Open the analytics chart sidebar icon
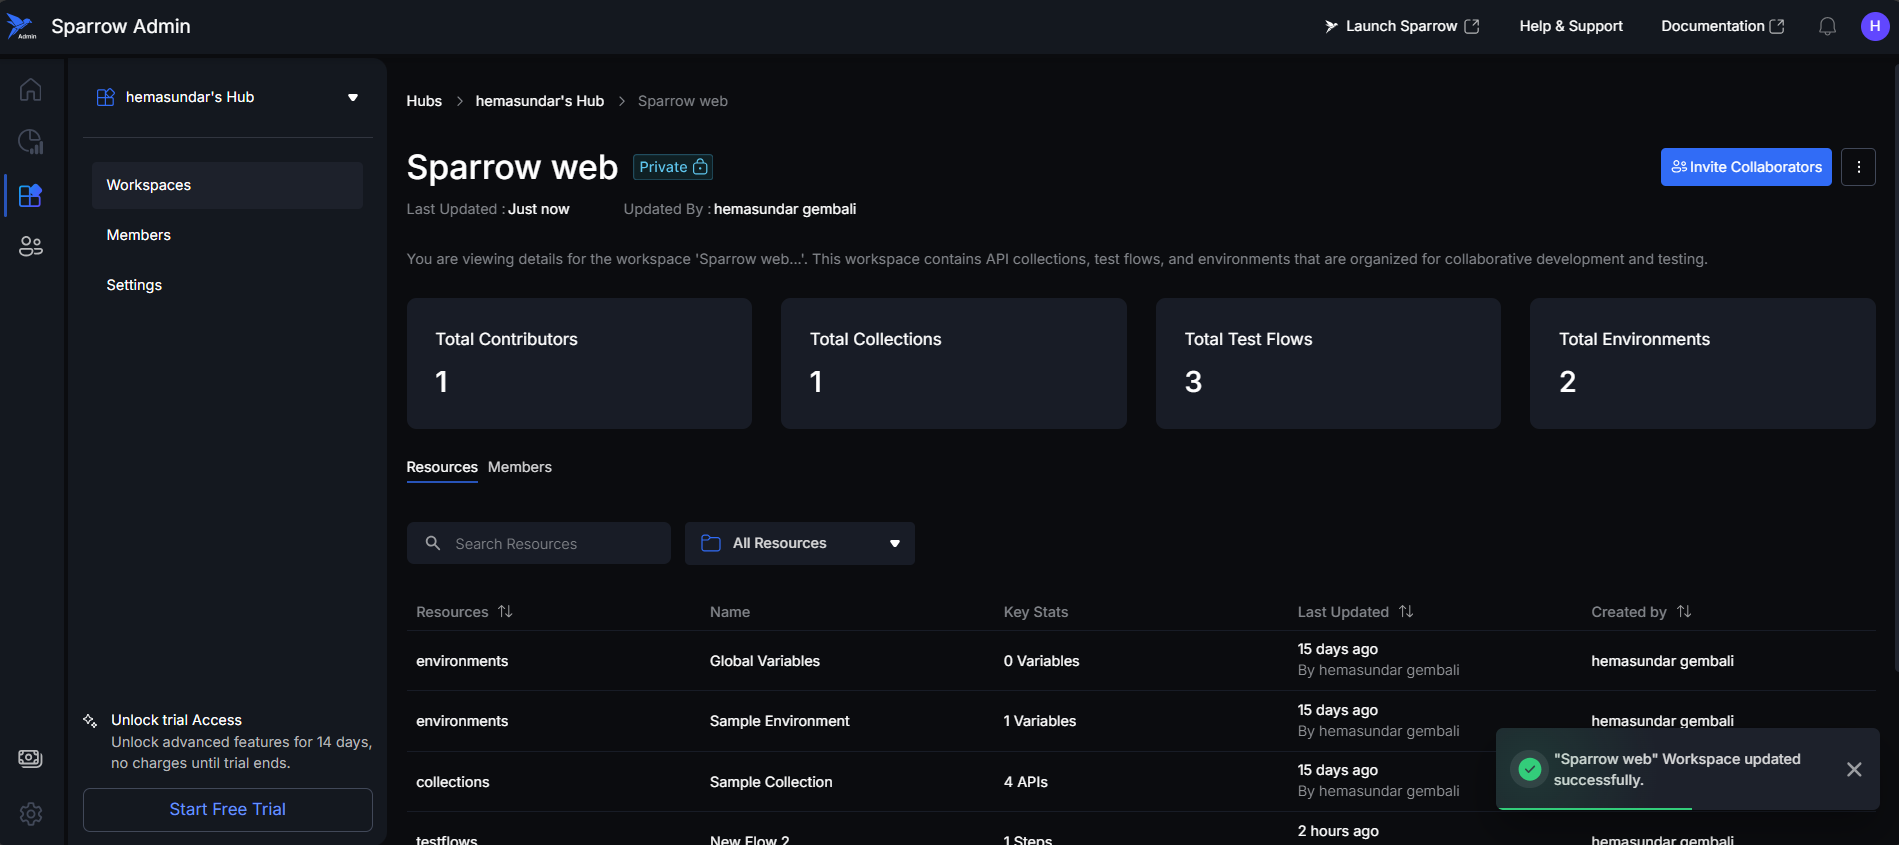Screen dimensions: 1899x845 click(x=30, y=142)
